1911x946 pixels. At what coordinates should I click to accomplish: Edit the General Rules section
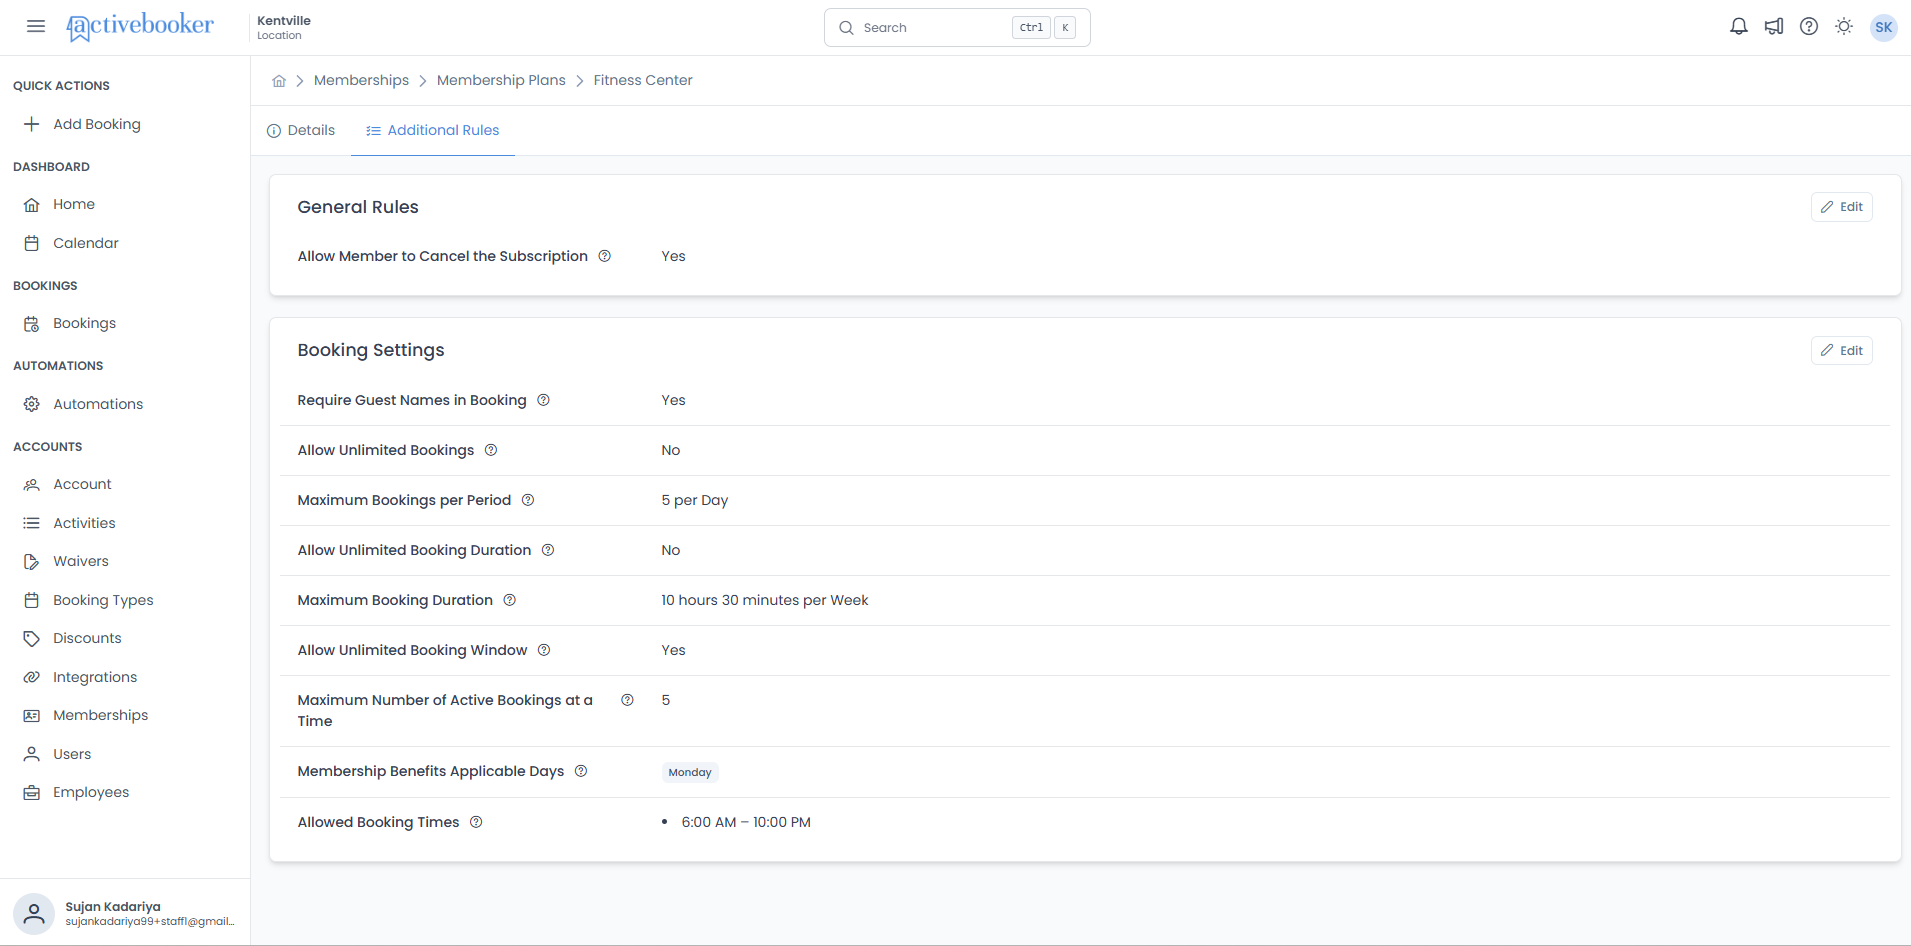[1841, 207]
